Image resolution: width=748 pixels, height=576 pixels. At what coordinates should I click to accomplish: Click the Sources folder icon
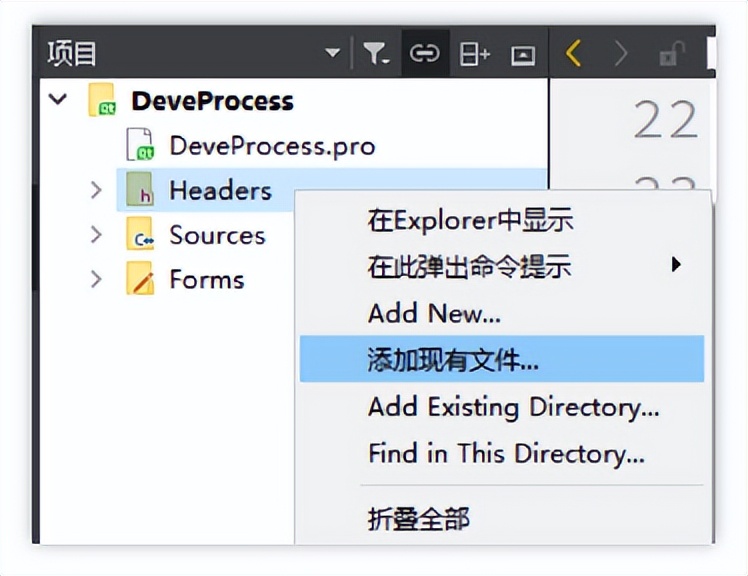pyautogui.click(x=140, y=236)
